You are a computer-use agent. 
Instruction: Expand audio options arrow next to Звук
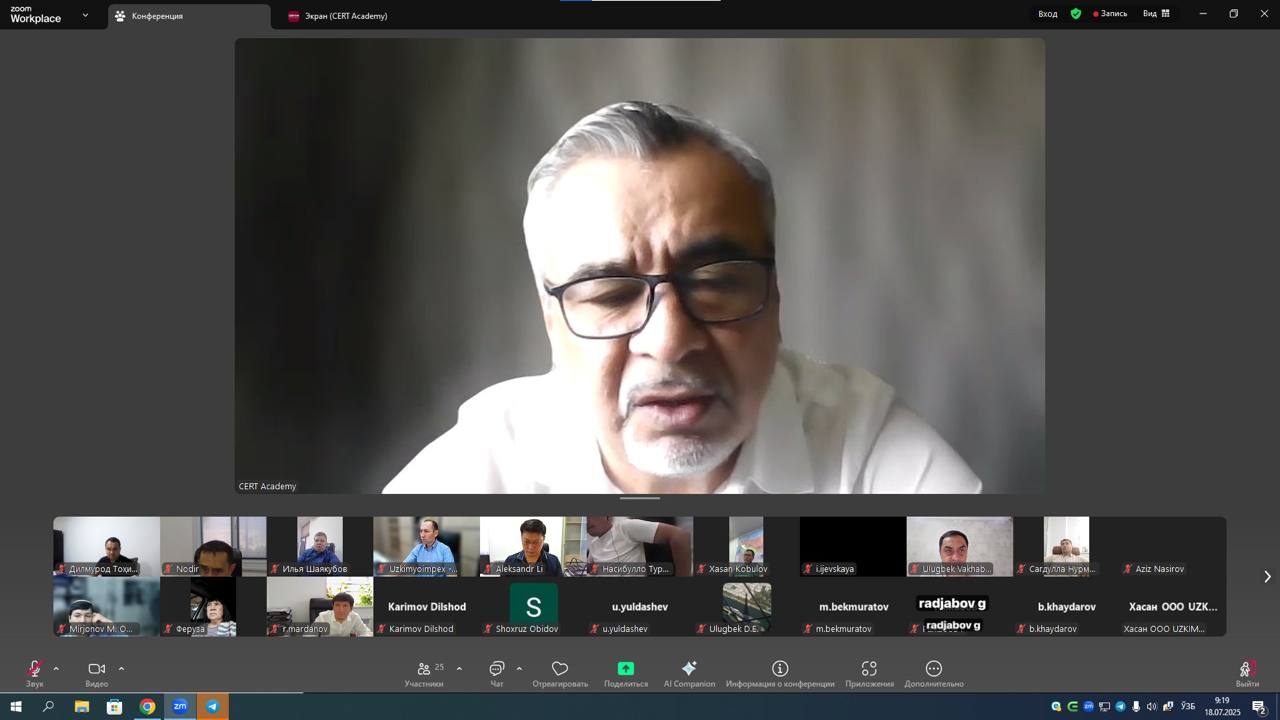56,669
